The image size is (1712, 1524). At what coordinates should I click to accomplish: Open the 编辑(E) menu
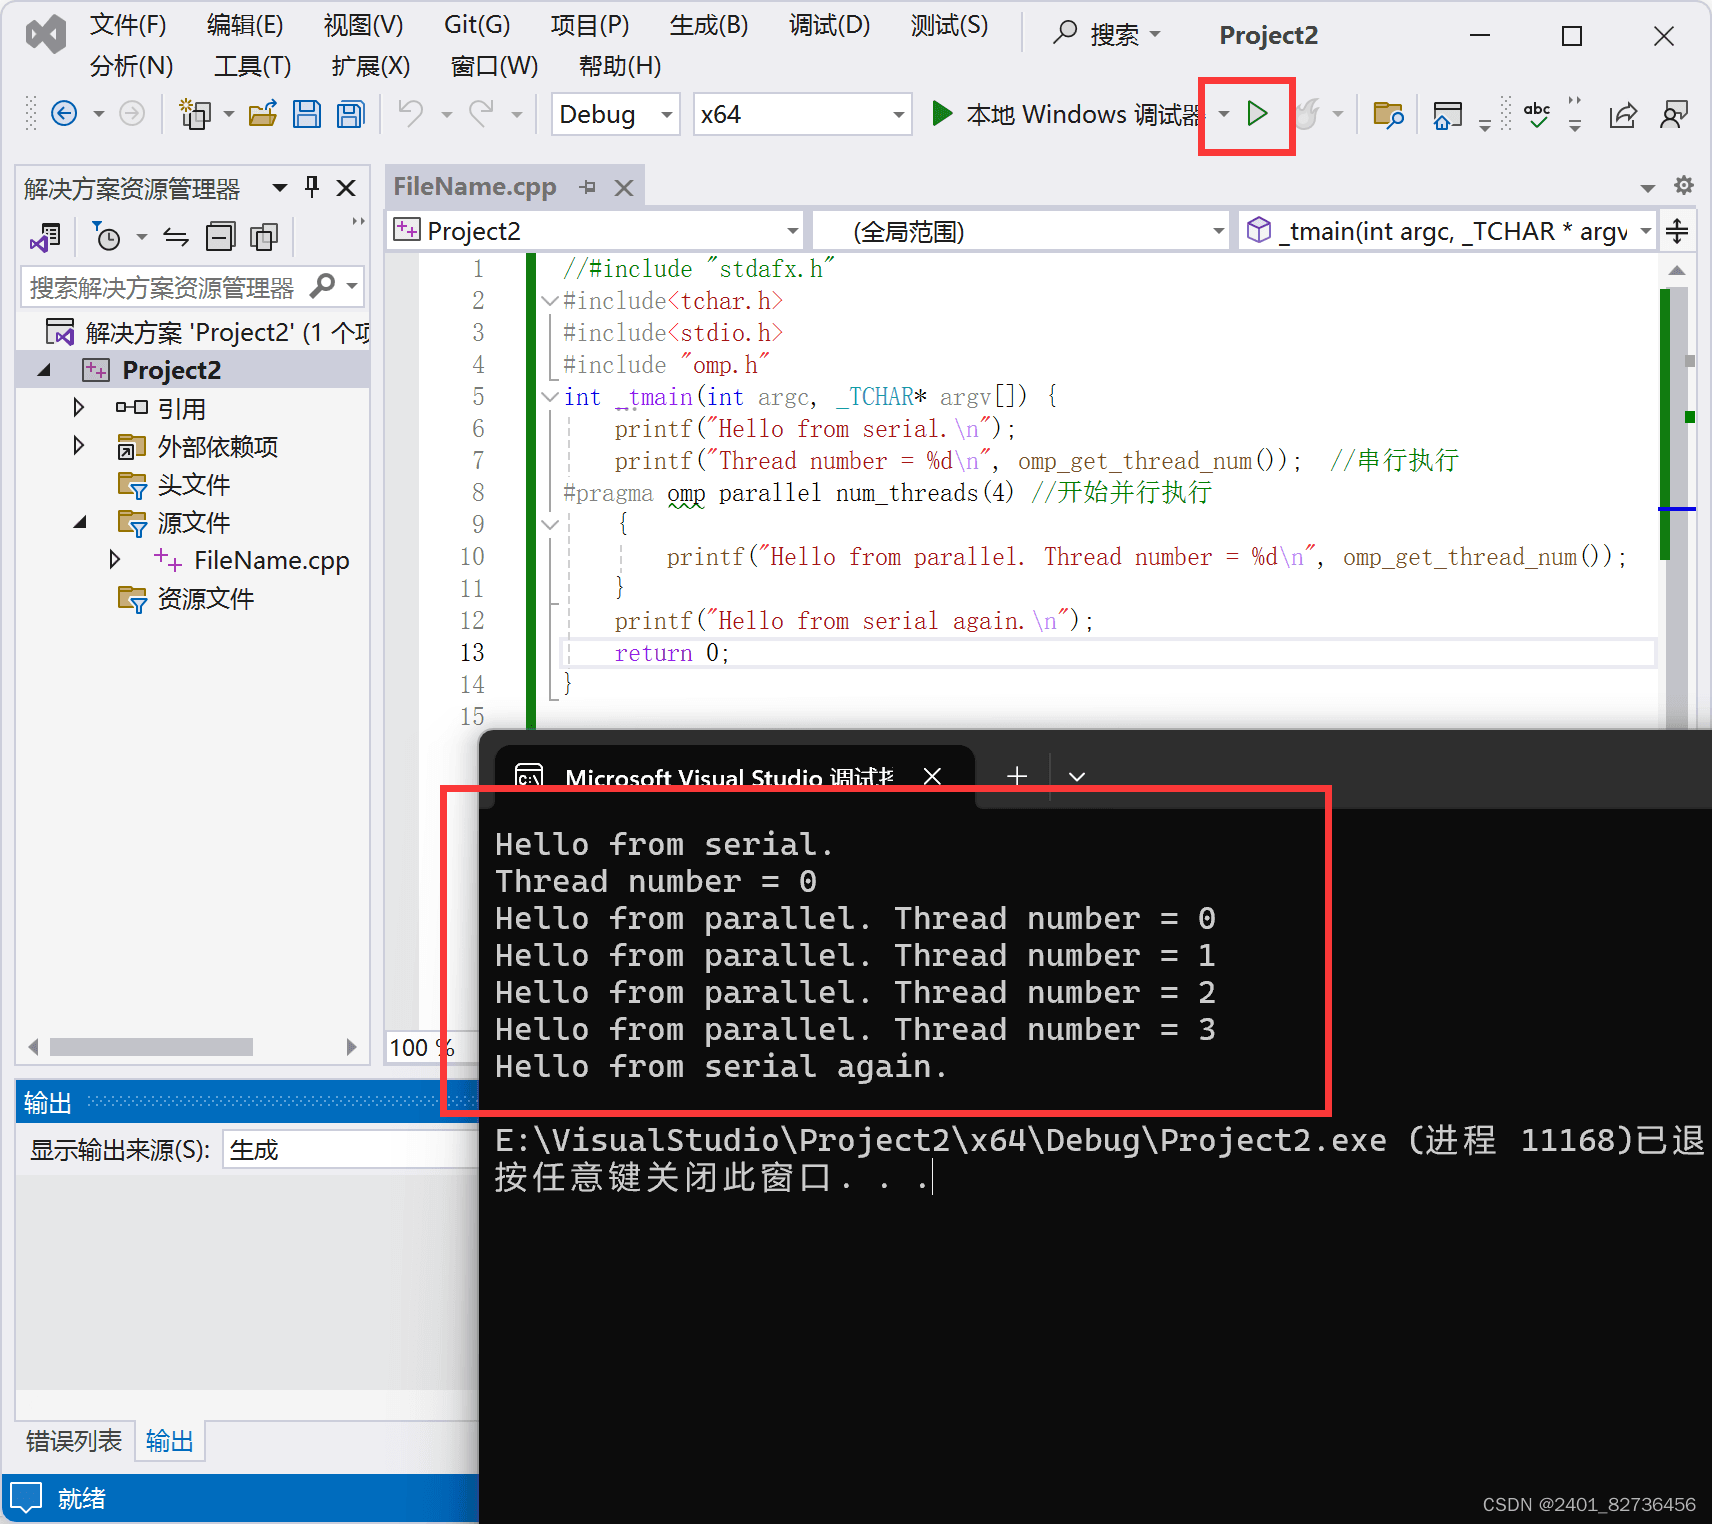pos(245,25)
